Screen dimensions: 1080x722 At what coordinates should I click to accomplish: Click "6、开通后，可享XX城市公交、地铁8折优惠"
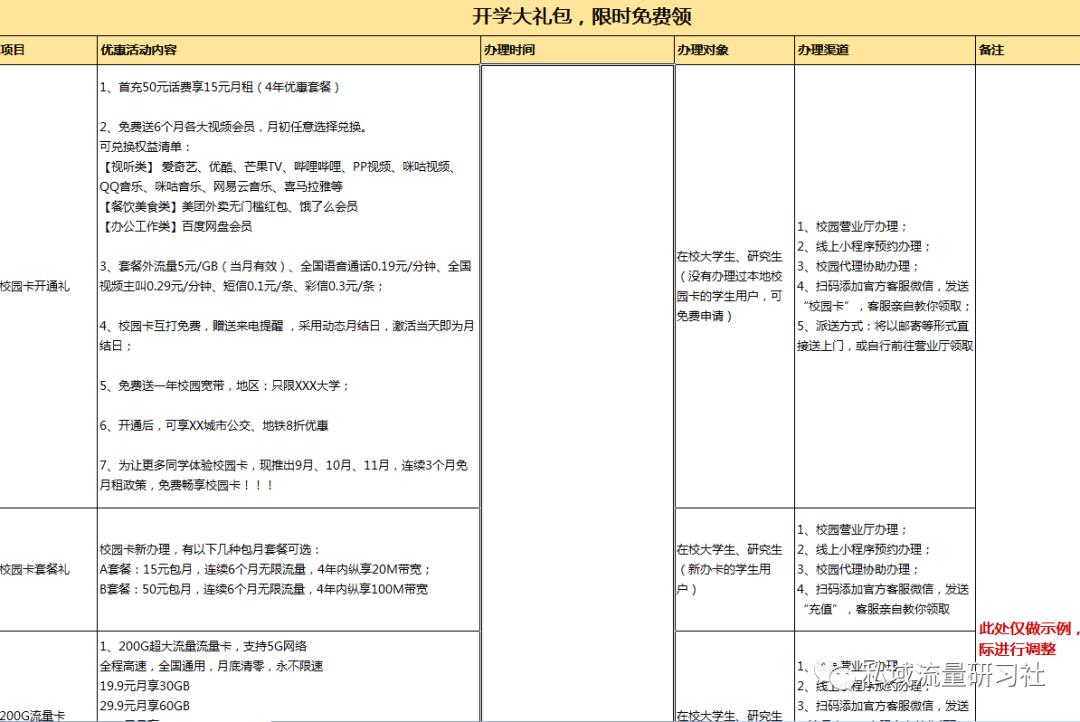[214, 426]
